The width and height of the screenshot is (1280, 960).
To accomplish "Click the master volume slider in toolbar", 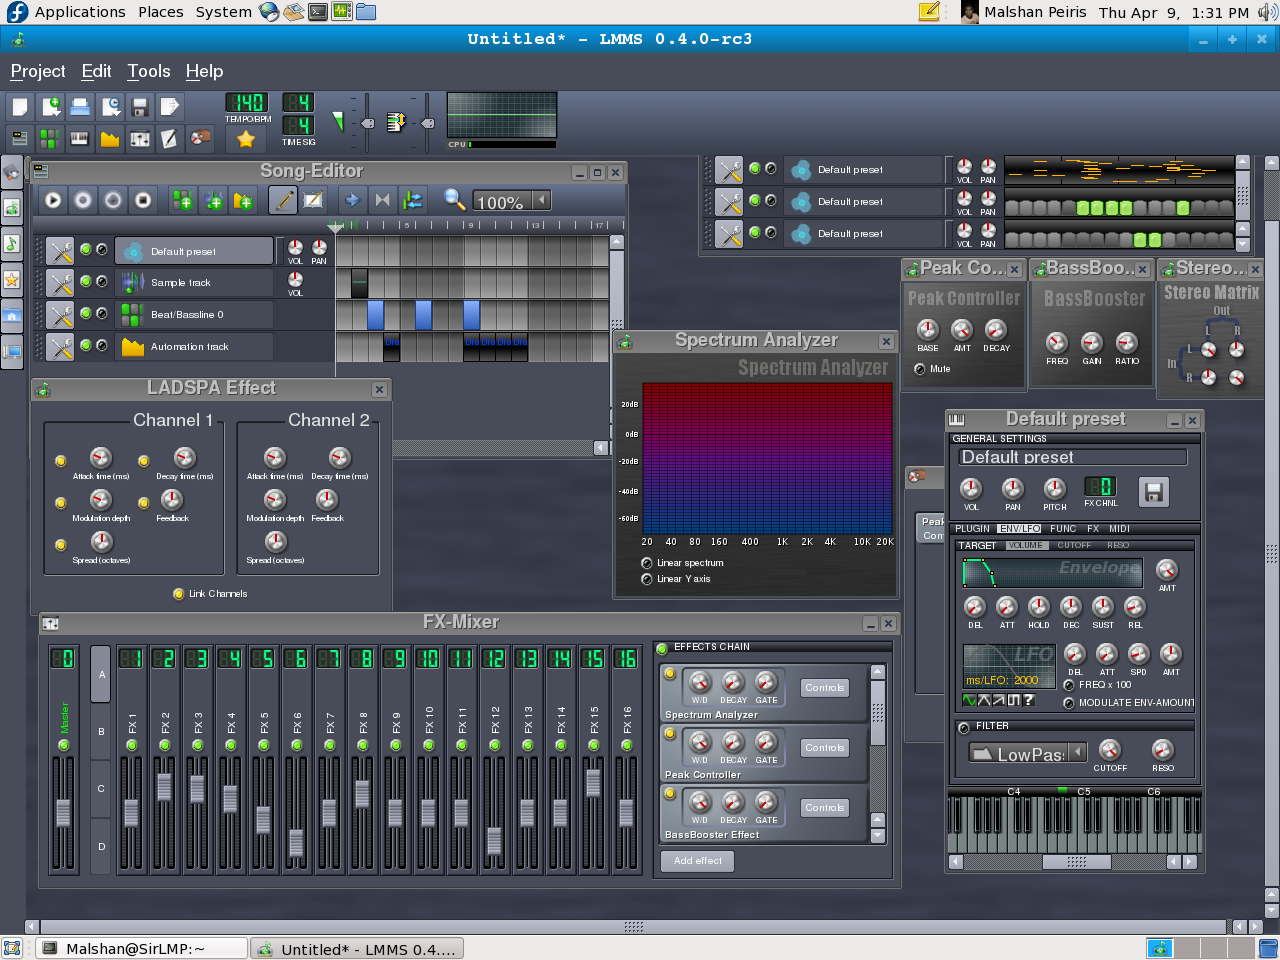I will (367, 124).
